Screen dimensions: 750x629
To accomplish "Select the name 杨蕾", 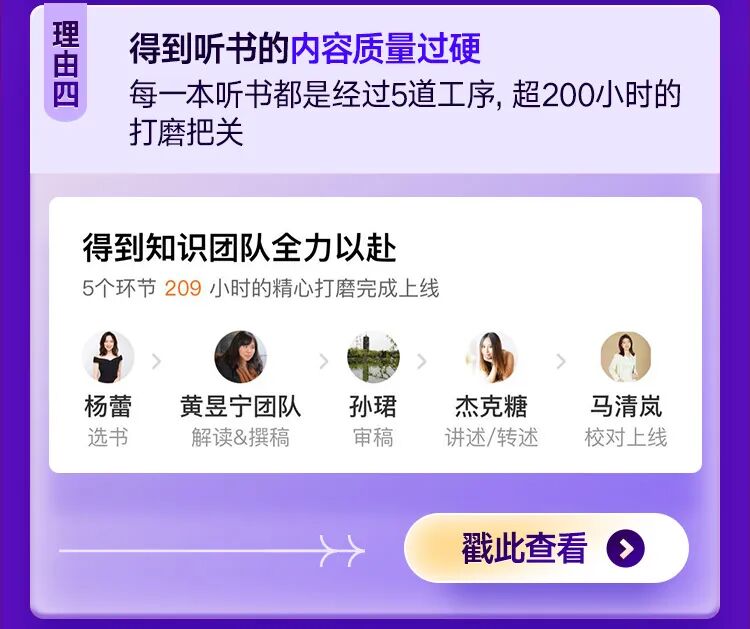I will [108, 407].
